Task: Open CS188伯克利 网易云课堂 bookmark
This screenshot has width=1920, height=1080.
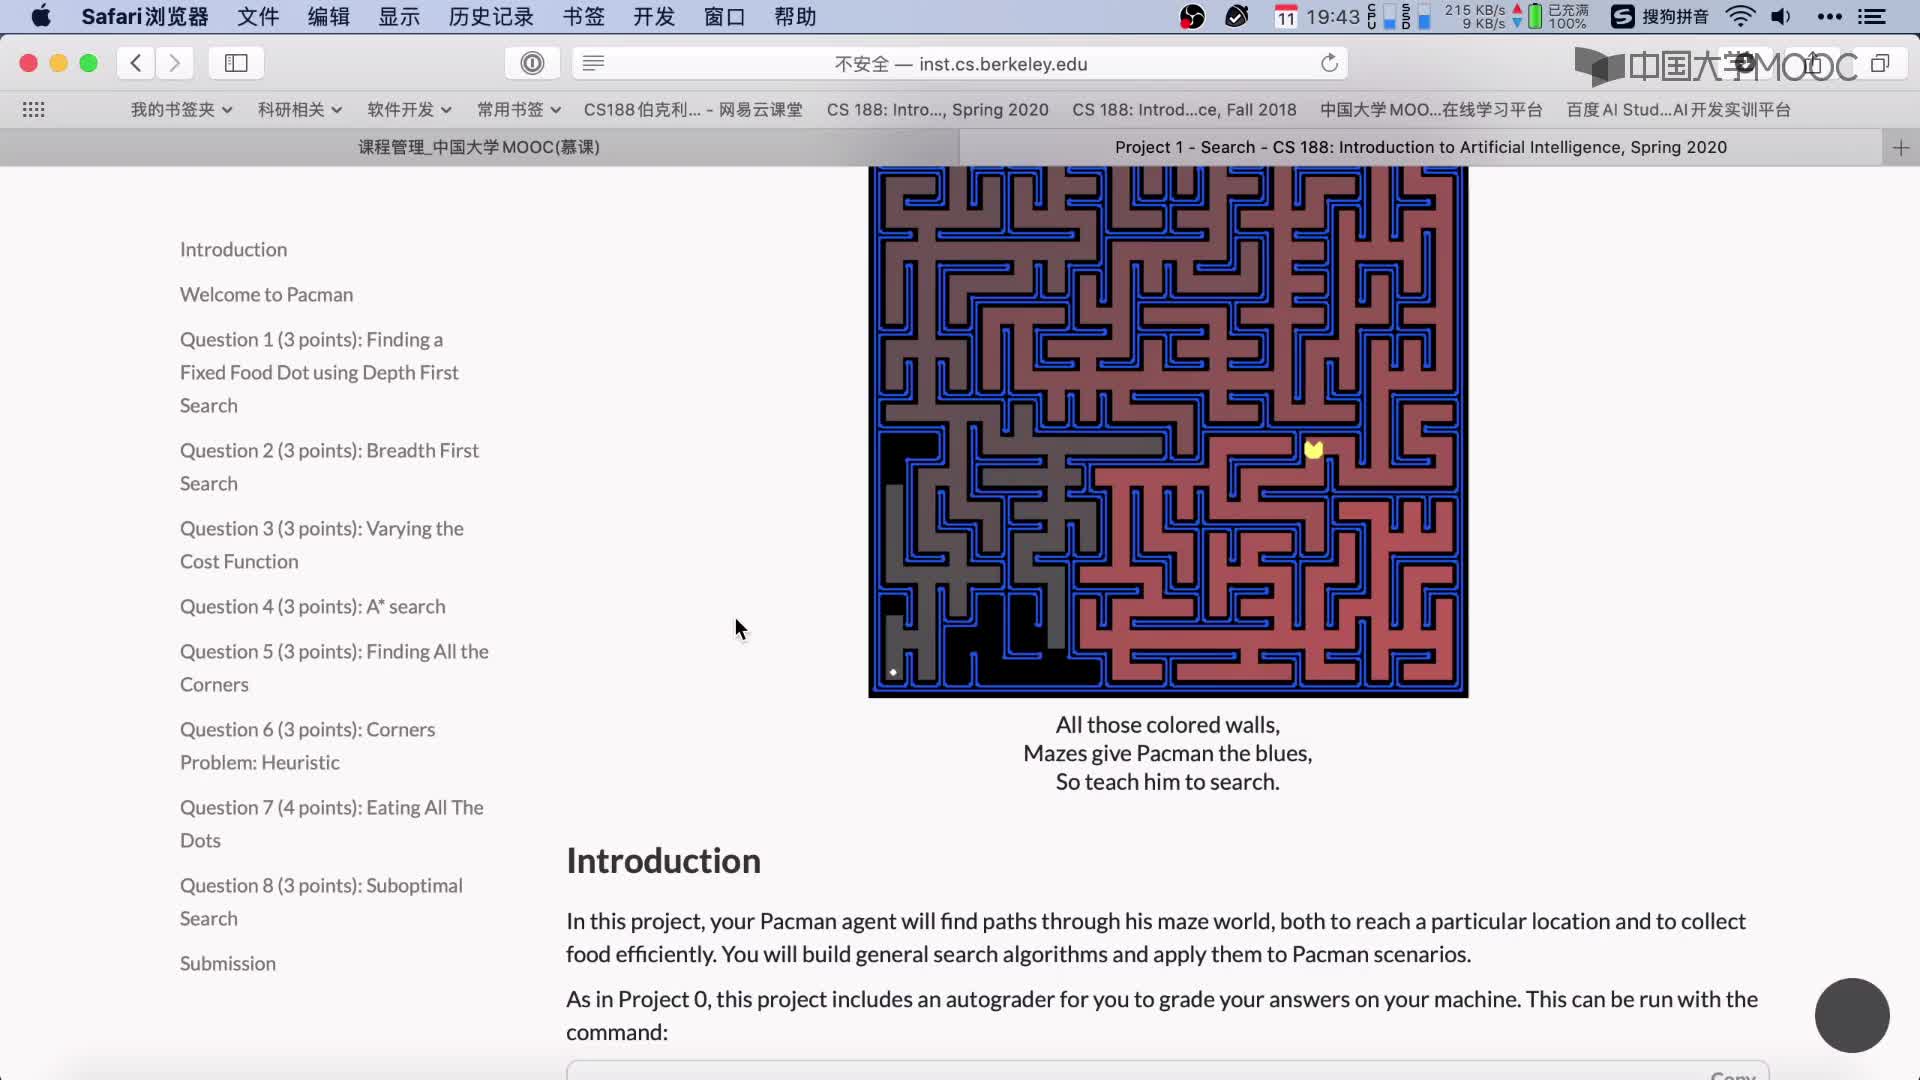Action: pyautogui.click(x=693, y=110)
